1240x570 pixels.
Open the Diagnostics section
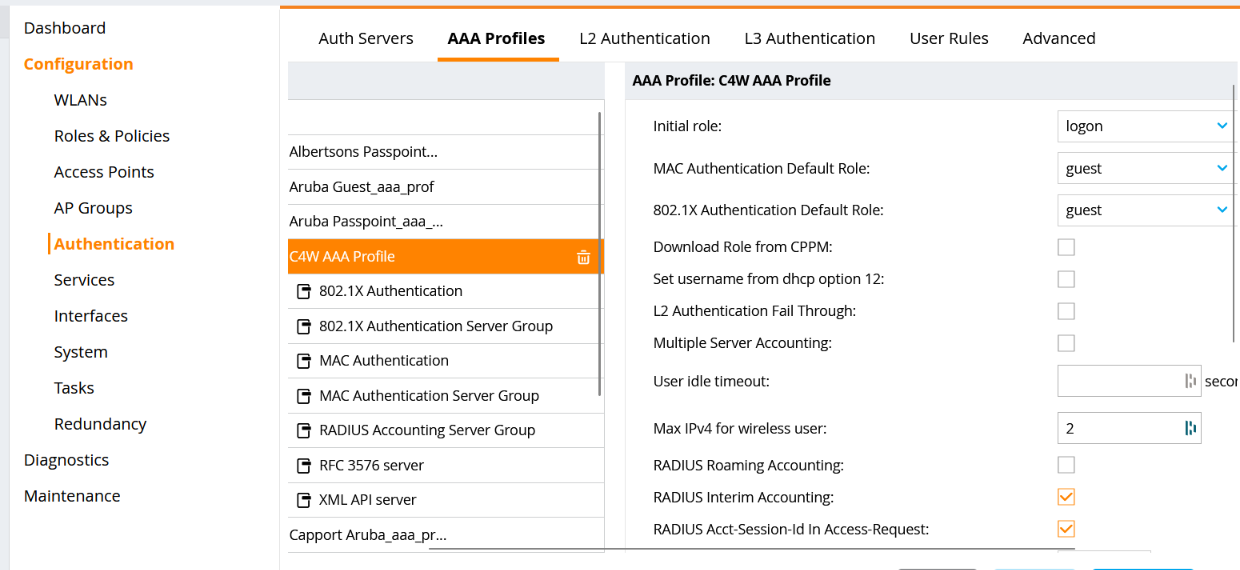tap(66, 460)
